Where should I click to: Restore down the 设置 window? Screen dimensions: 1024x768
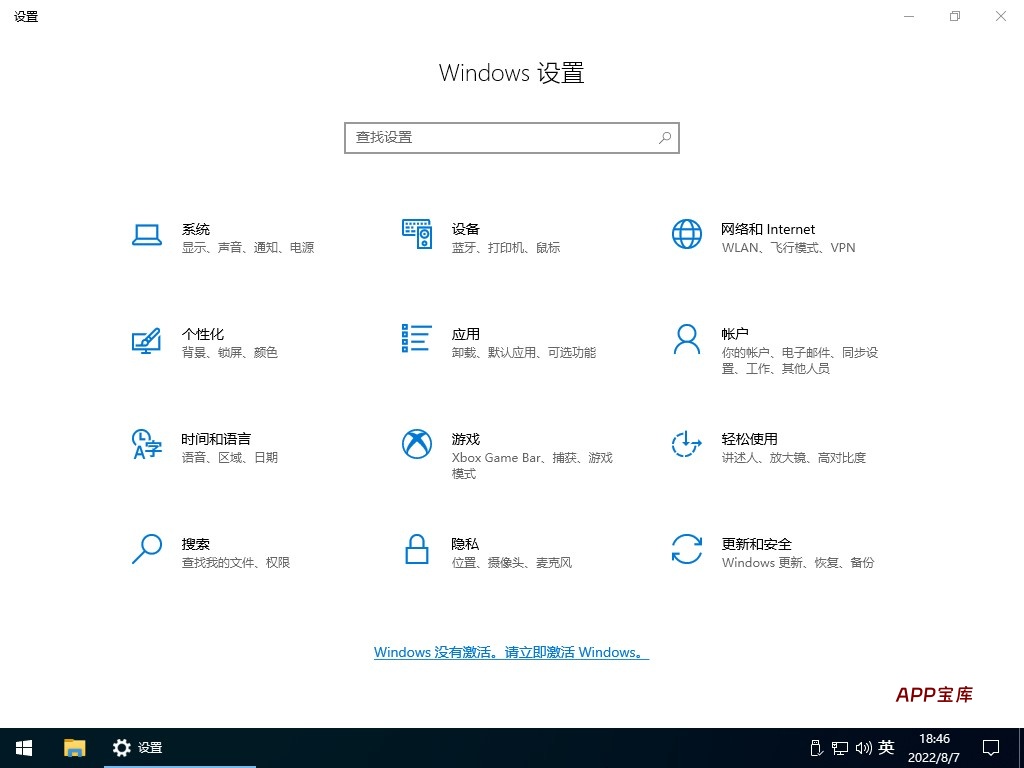(955, 16)
